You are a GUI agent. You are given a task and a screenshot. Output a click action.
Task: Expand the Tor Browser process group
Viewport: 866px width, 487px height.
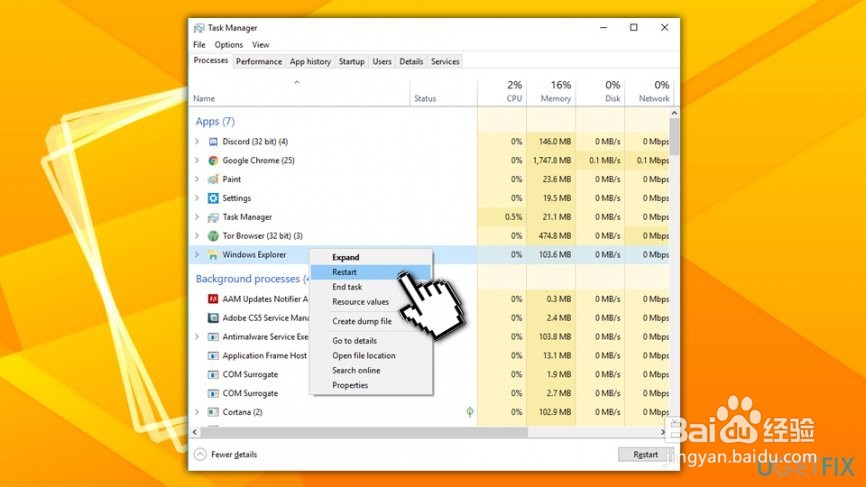197,236
